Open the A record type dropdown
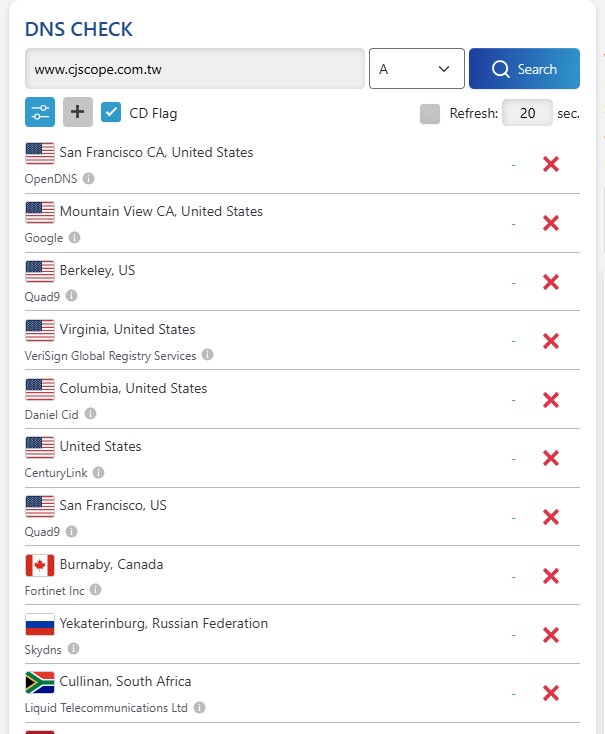 [x=416, y=69]
